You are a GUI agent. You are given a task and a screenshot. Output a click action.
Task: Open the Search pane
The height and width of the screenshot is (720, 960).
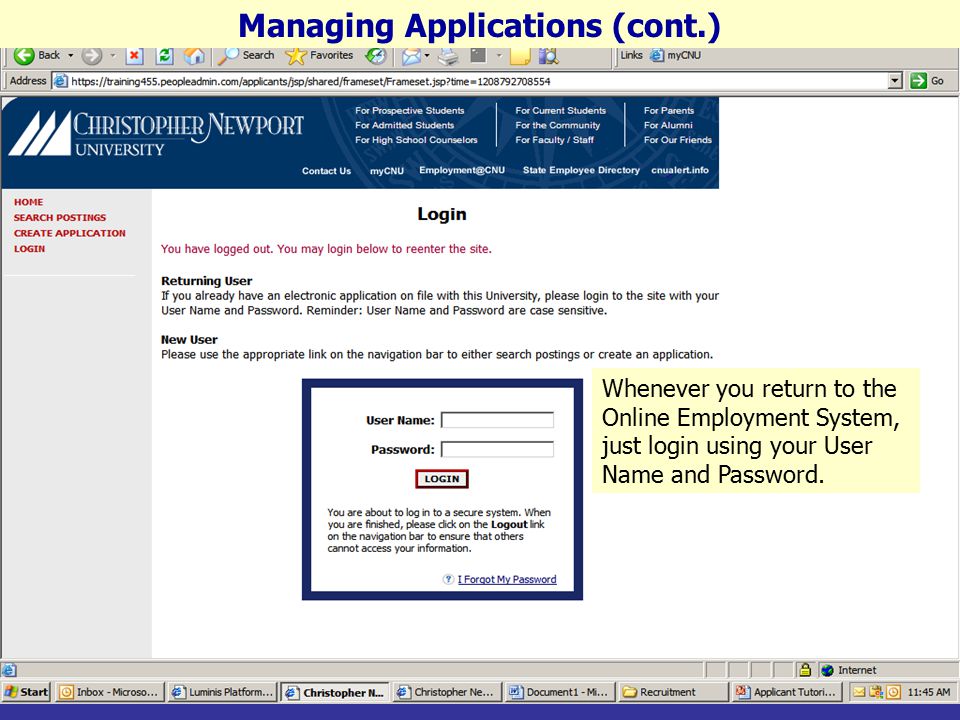click(x=246, y=56)
